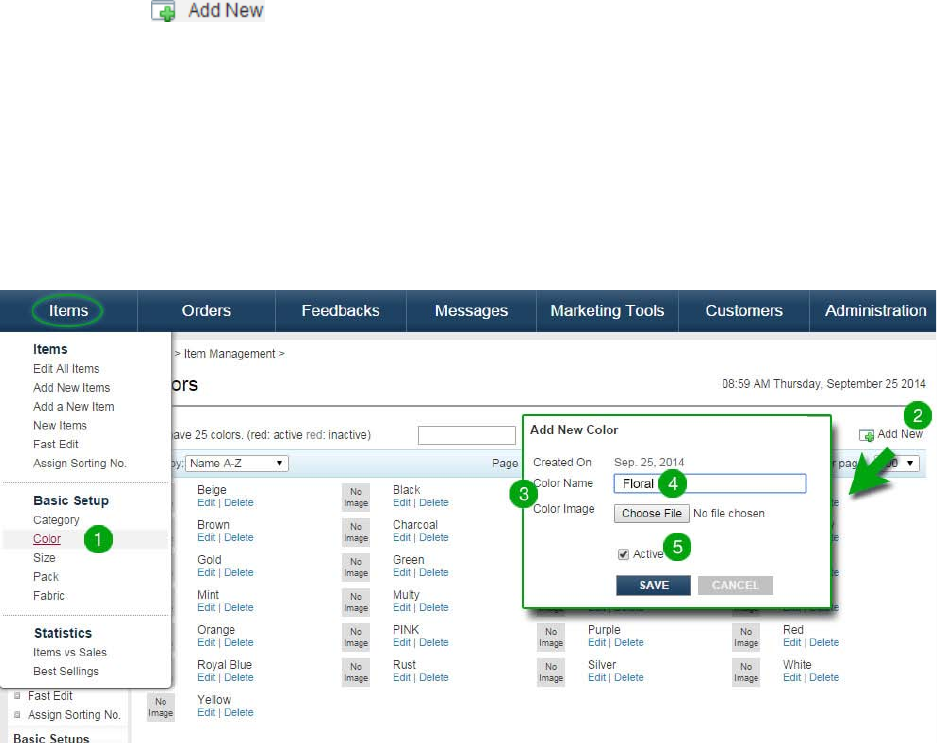Click the No Image icon next to Red
The height and width of the screenshot is (743, 937).
pos(746,637)
